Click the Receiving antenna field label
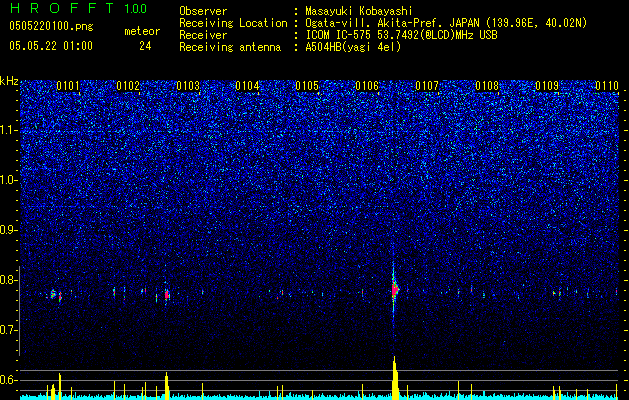This screenshot has height=400, width=629. point(230,47)
